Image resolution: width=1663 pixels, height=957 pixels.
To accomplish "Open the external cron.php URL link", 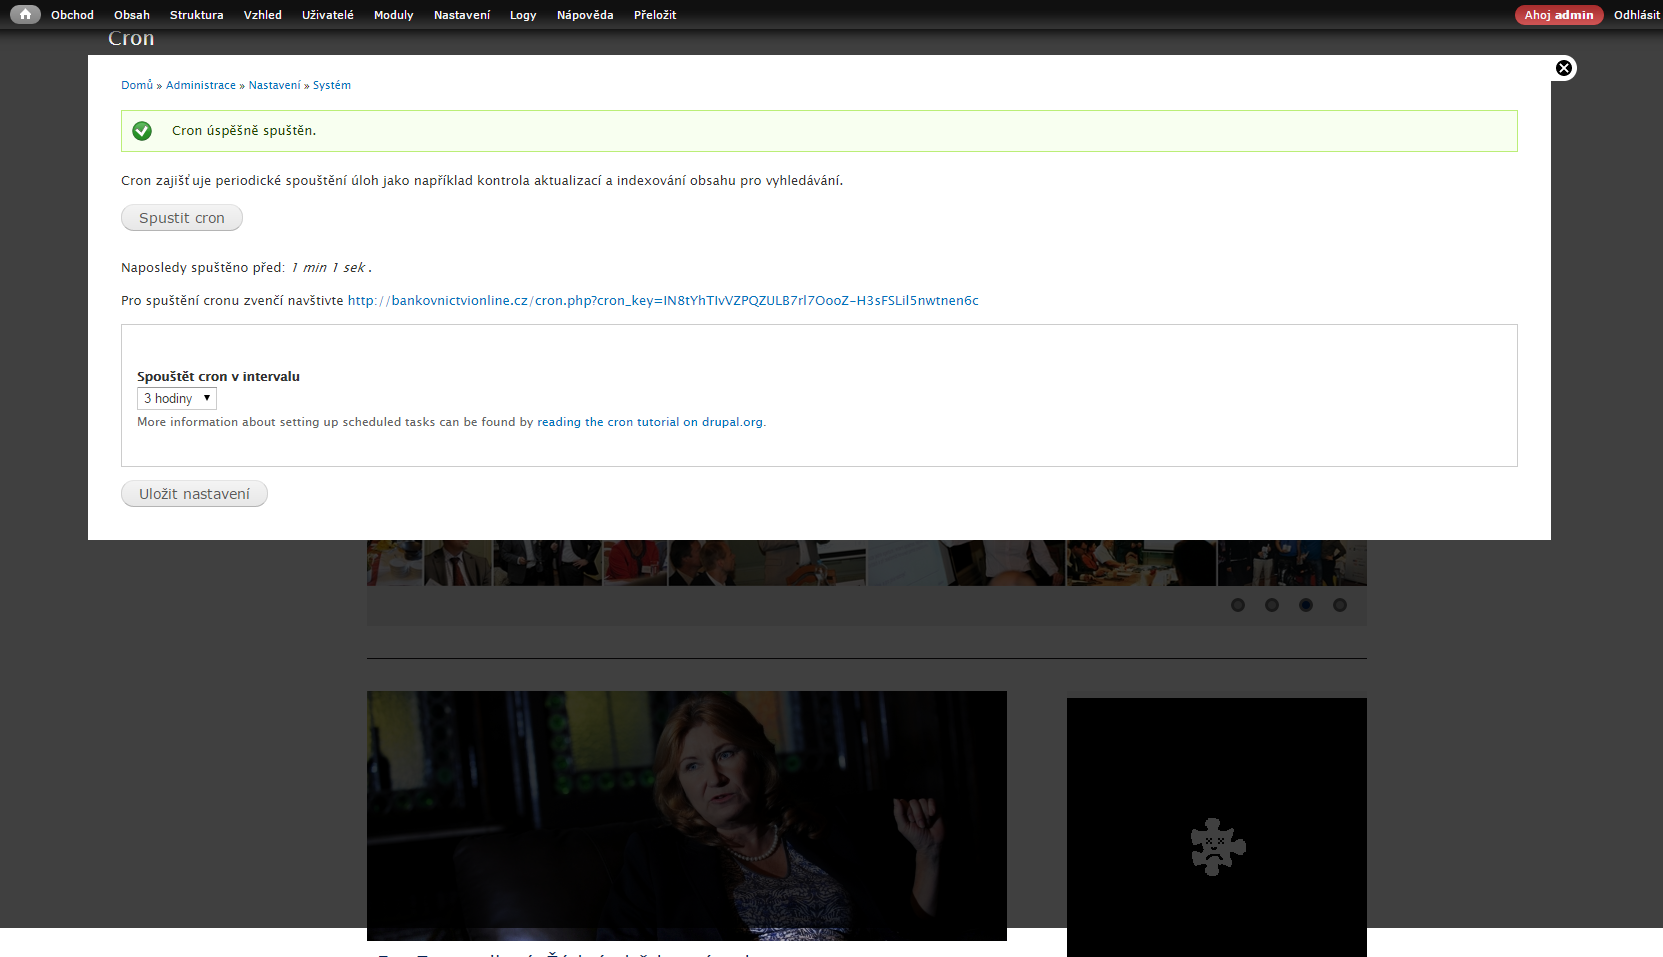I will coord(663,300).
